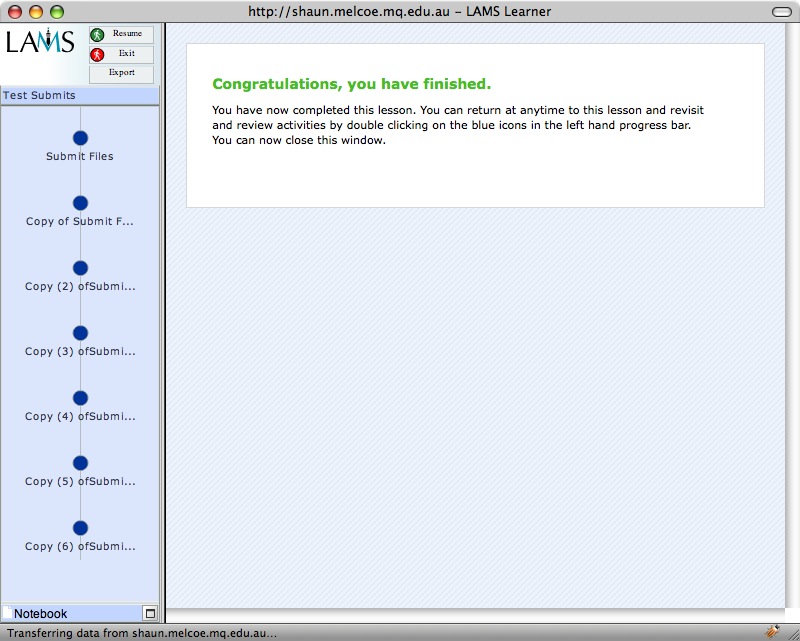Expand the Notebook panel with the square button
Image resolution: width=800 pixels, height=641 pixels.
(x=149, y=613)
